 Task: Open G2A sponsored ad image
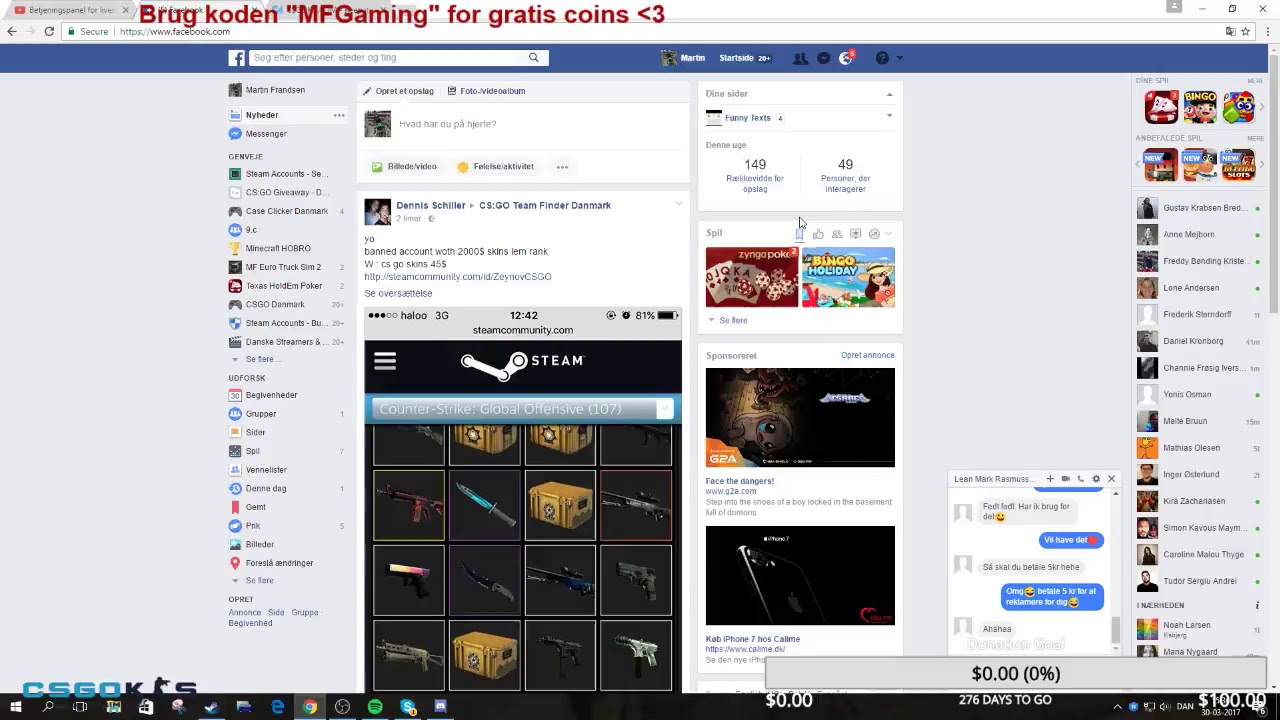pyautogui.click(x=800, y=417)
